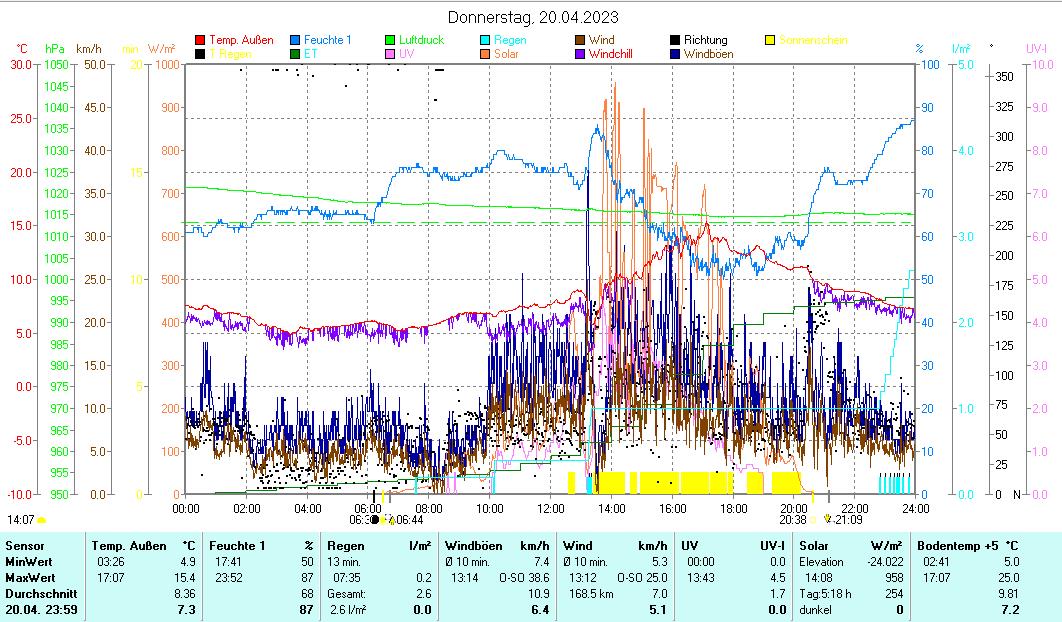Image resolution: width=1062 pixels, height=622 pixels.
Task: Click the chart title Donnerstag, 20.04.2023
Action: [532, 17]
